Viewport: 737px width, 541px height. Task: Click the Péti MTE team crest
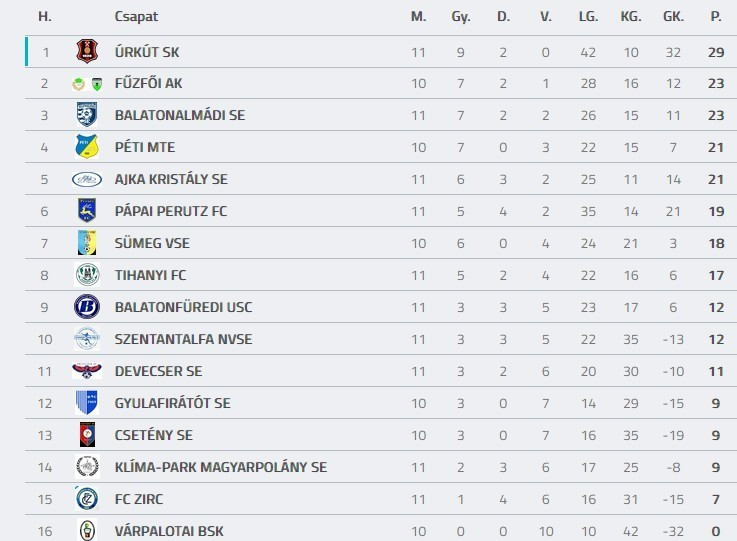[x=87, y=147]
